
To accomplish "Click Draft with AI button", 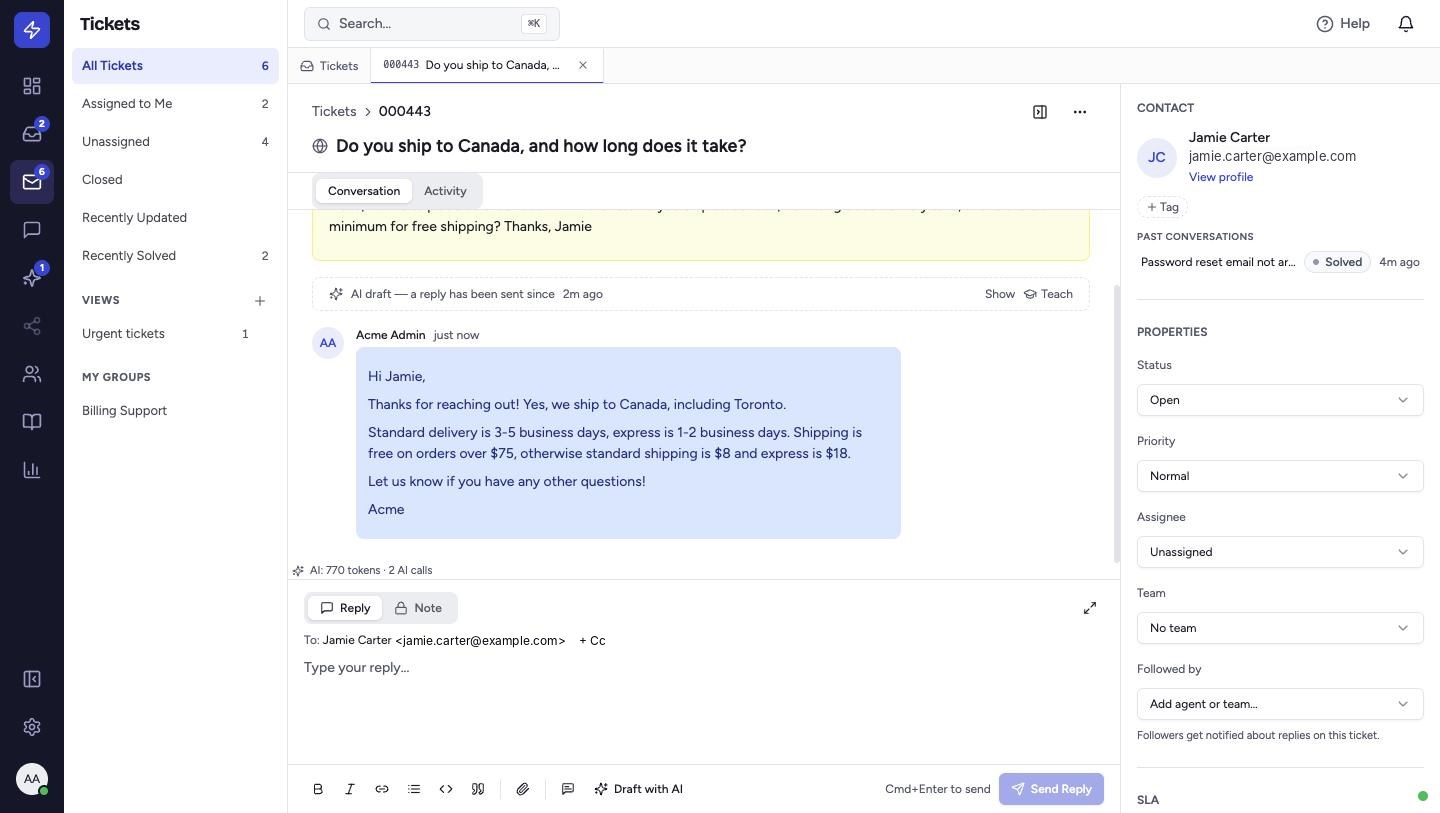I will pyautogui.click(x=638, y=789).
